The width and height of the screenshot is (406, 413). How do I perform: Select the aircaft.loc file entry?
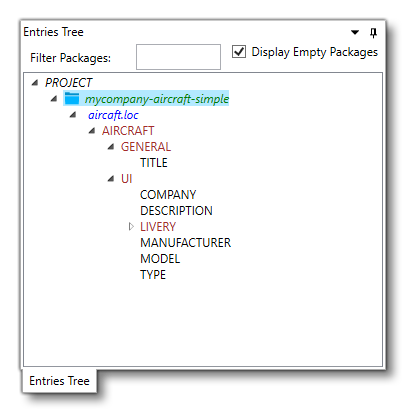113,115
